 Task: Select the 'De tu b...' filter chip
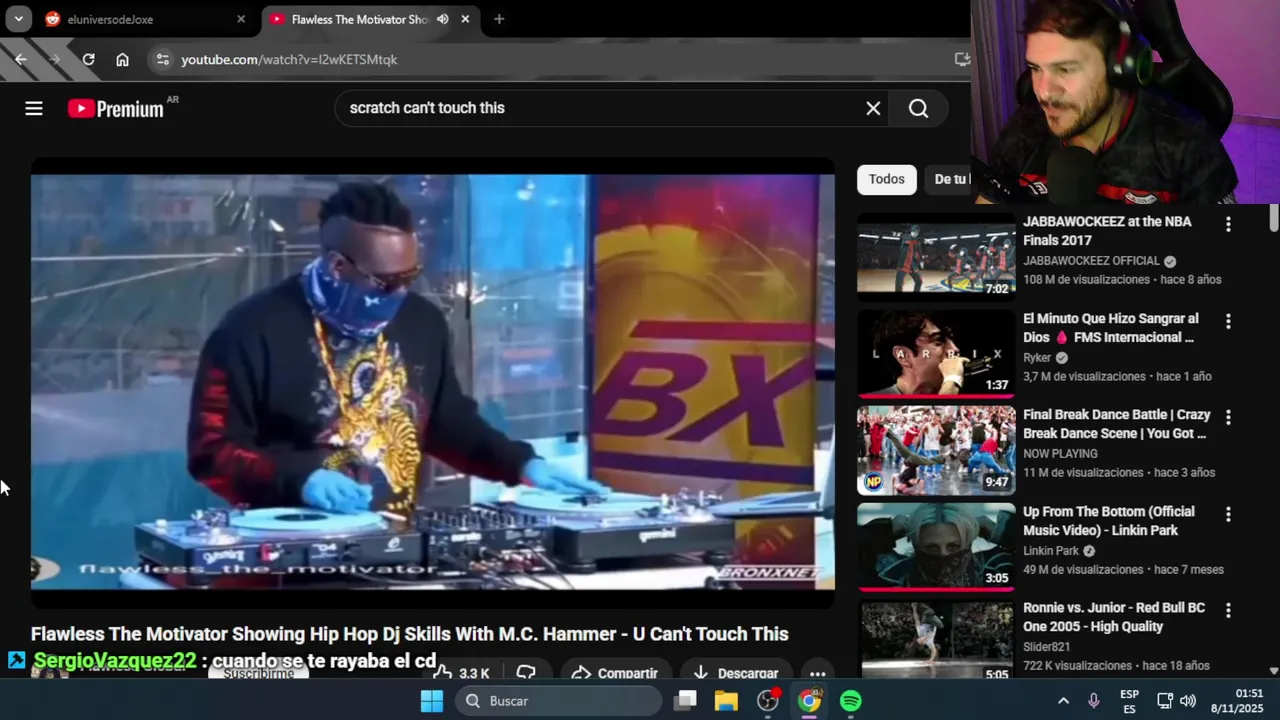pyautogui.click(x=950, y=179)
